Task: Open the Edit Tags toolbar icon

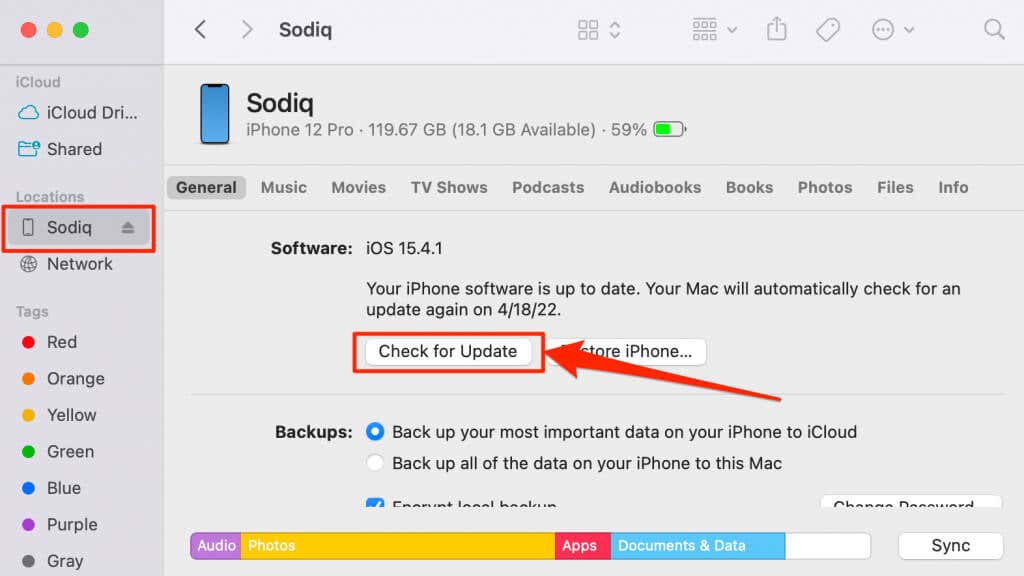Action: pyautogui.click(x=828, y=29)
